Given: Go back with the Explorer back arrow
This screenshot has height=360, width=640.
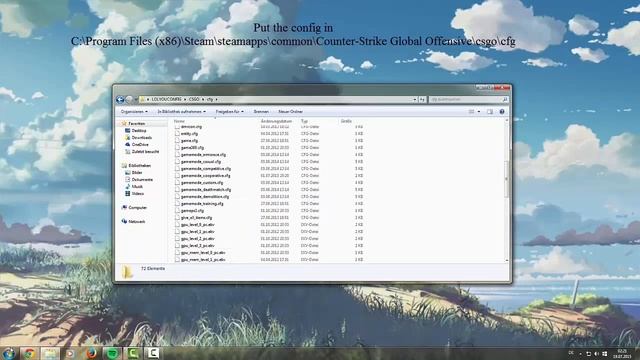Looking at the screenshot, I should (x=120, y=99).
